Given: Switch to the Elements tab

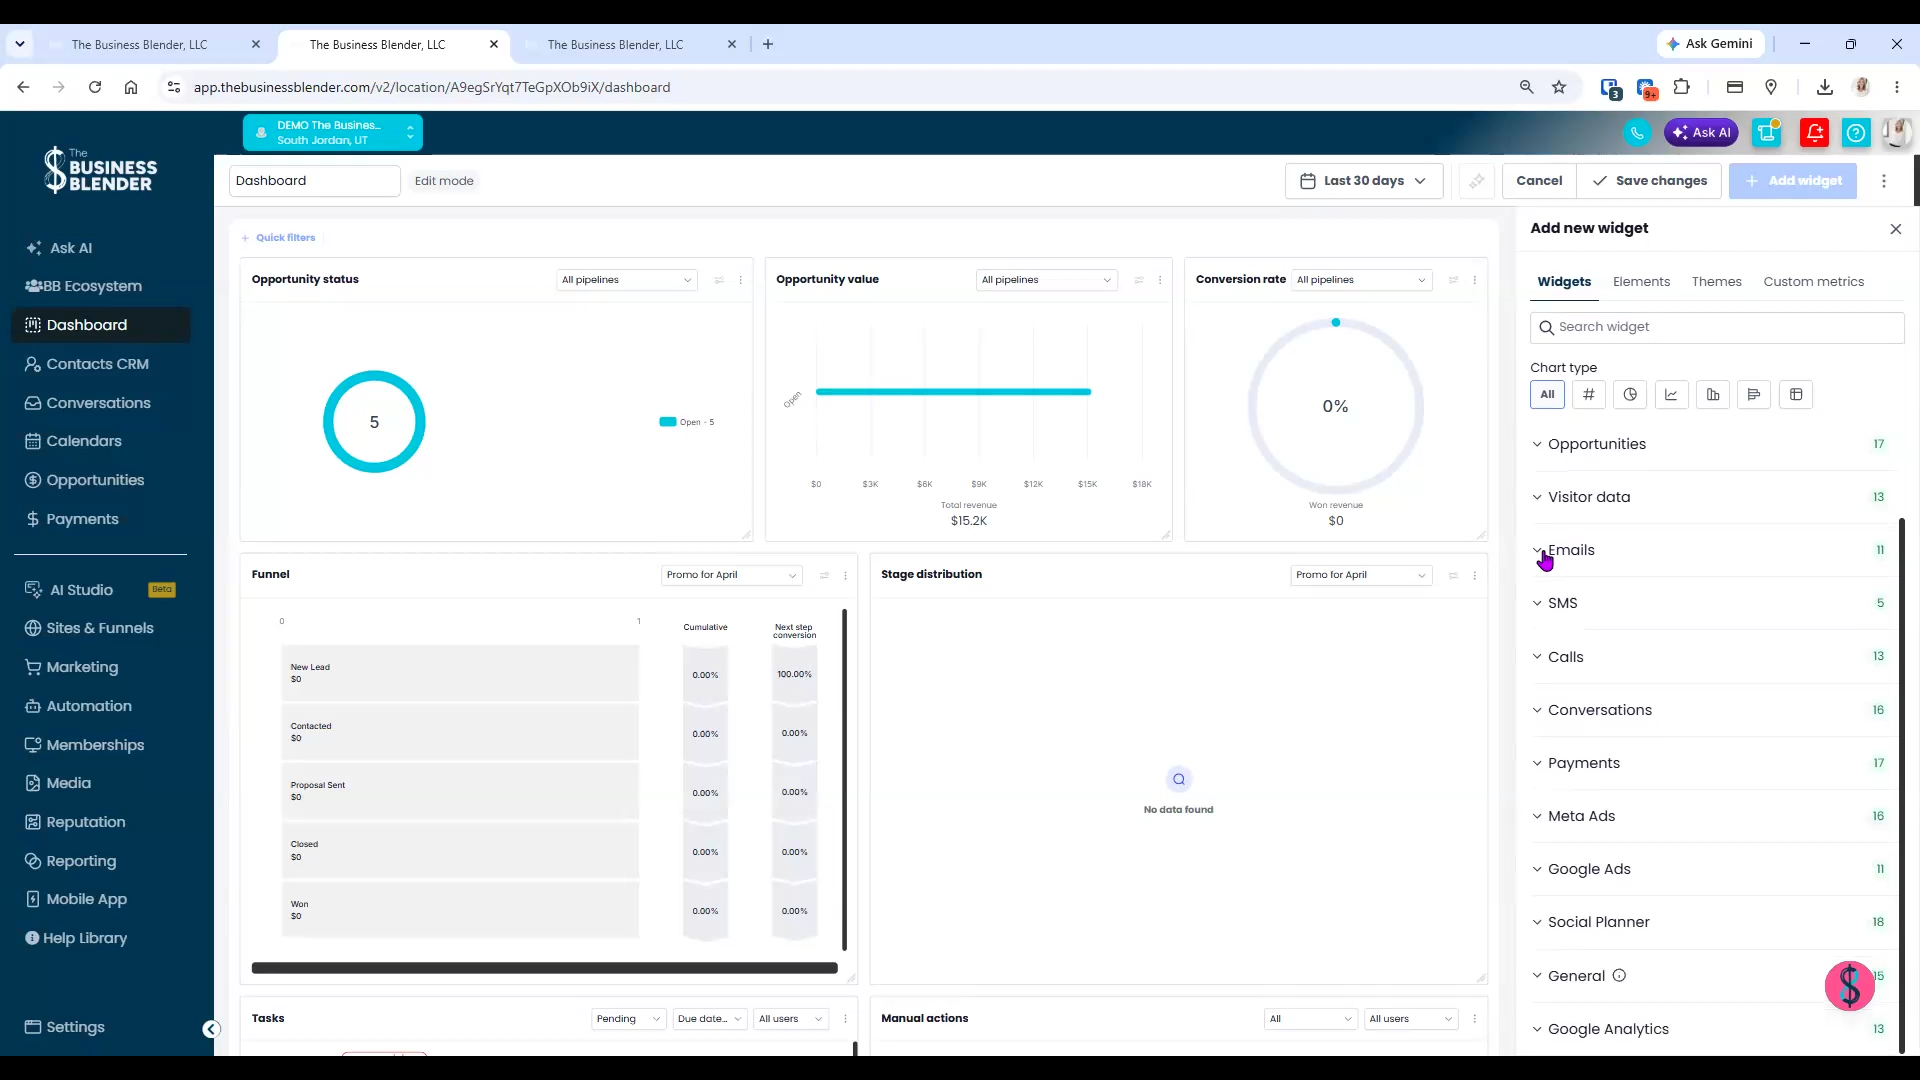Looking at the screenshot, I should pos(1641,282).
